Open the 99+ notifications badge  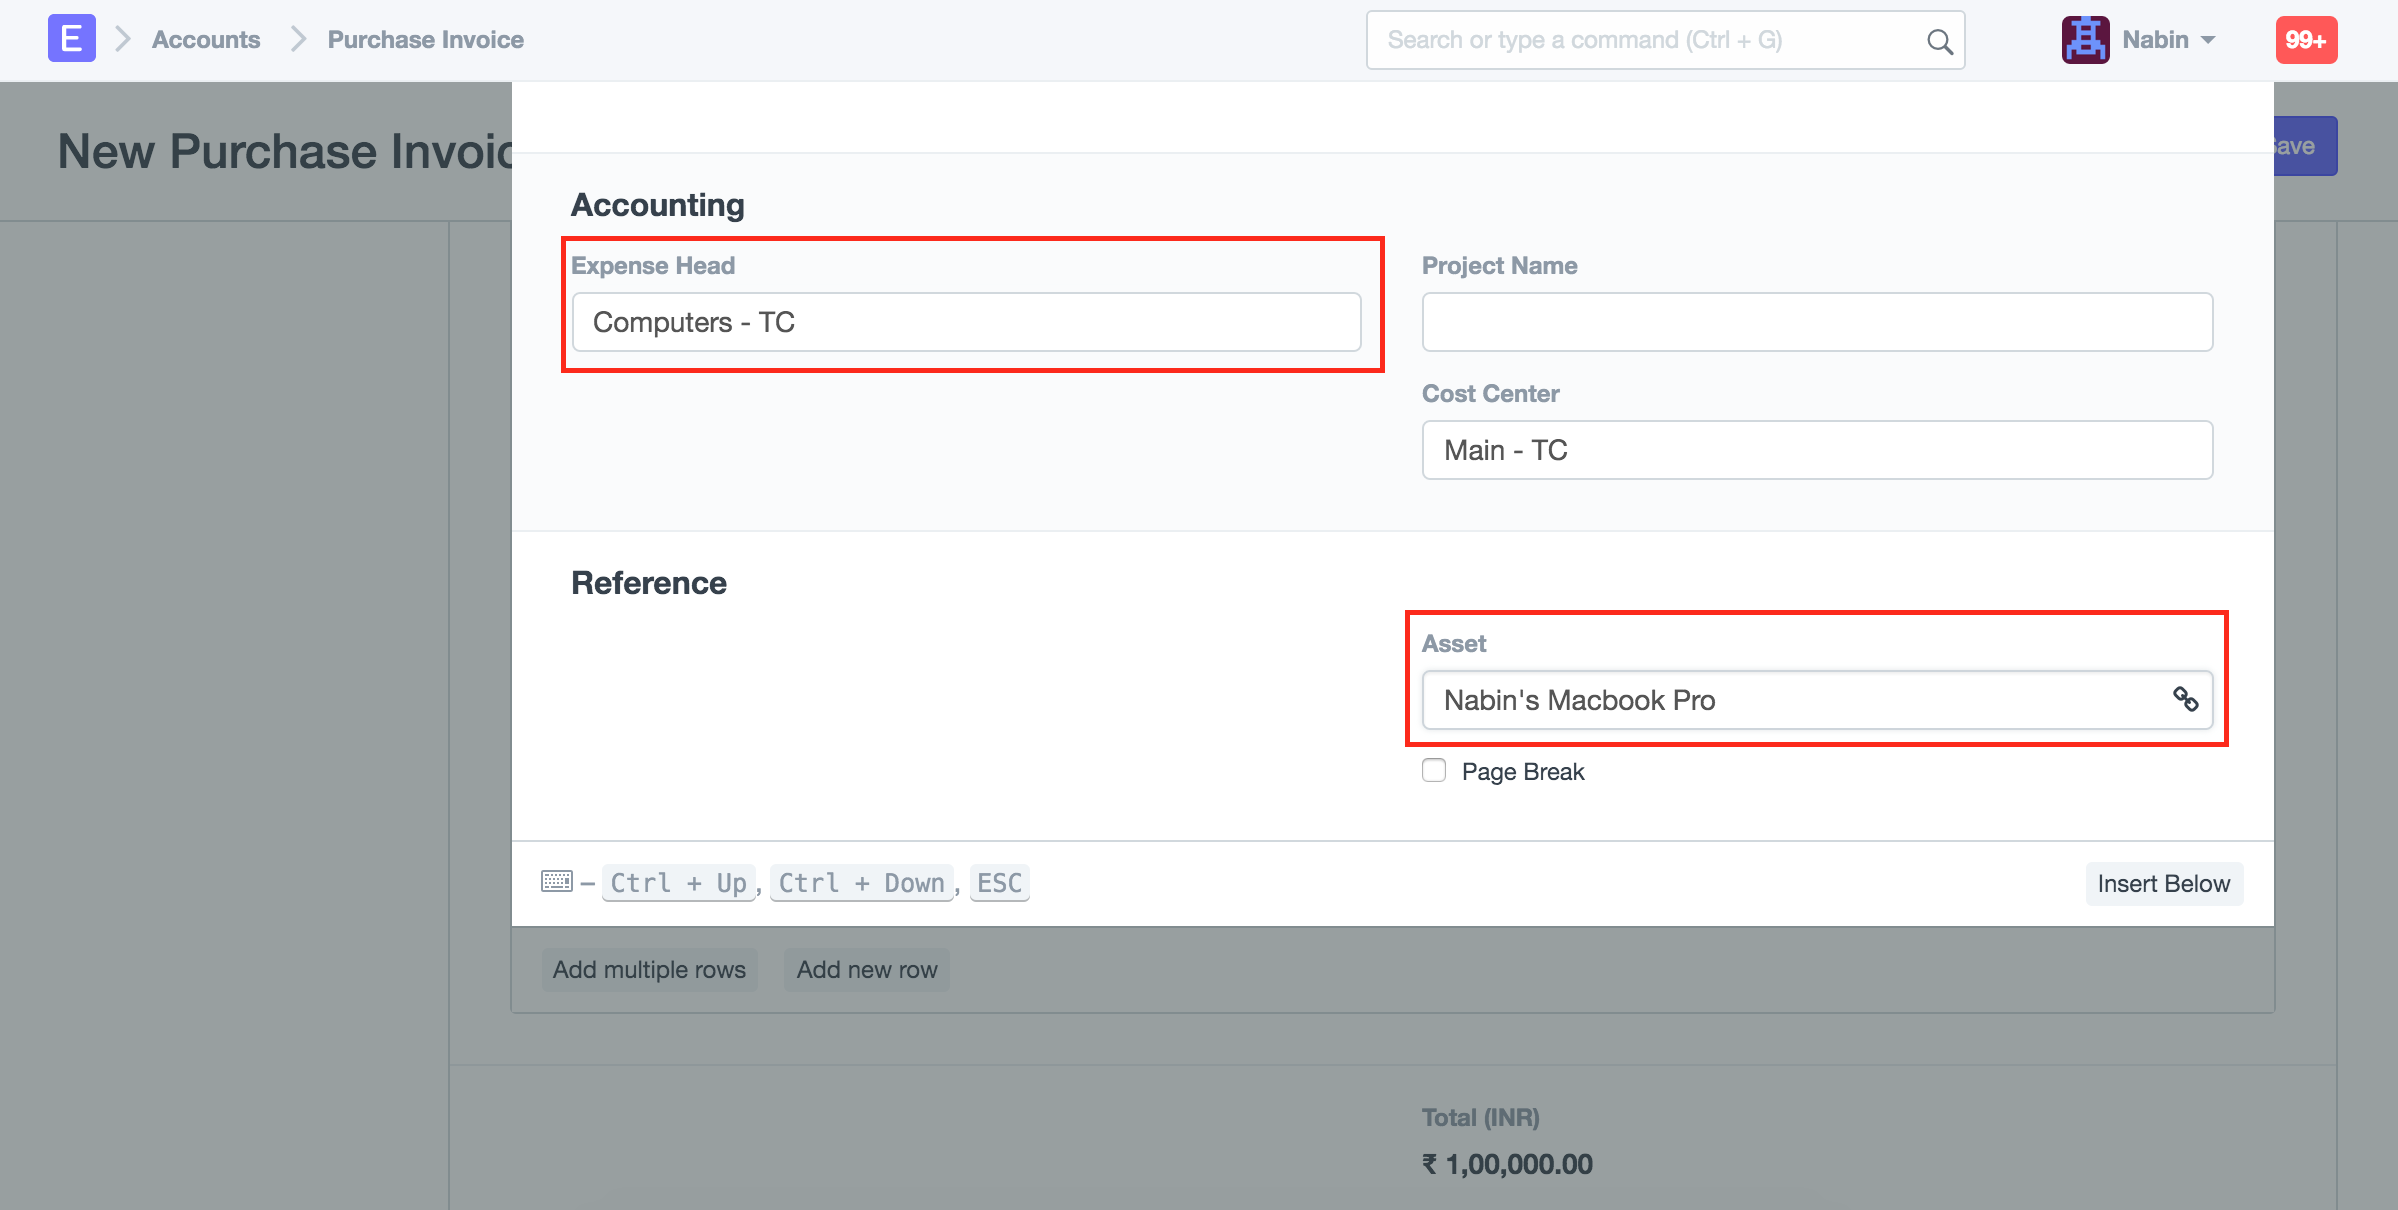[2306, 40]
